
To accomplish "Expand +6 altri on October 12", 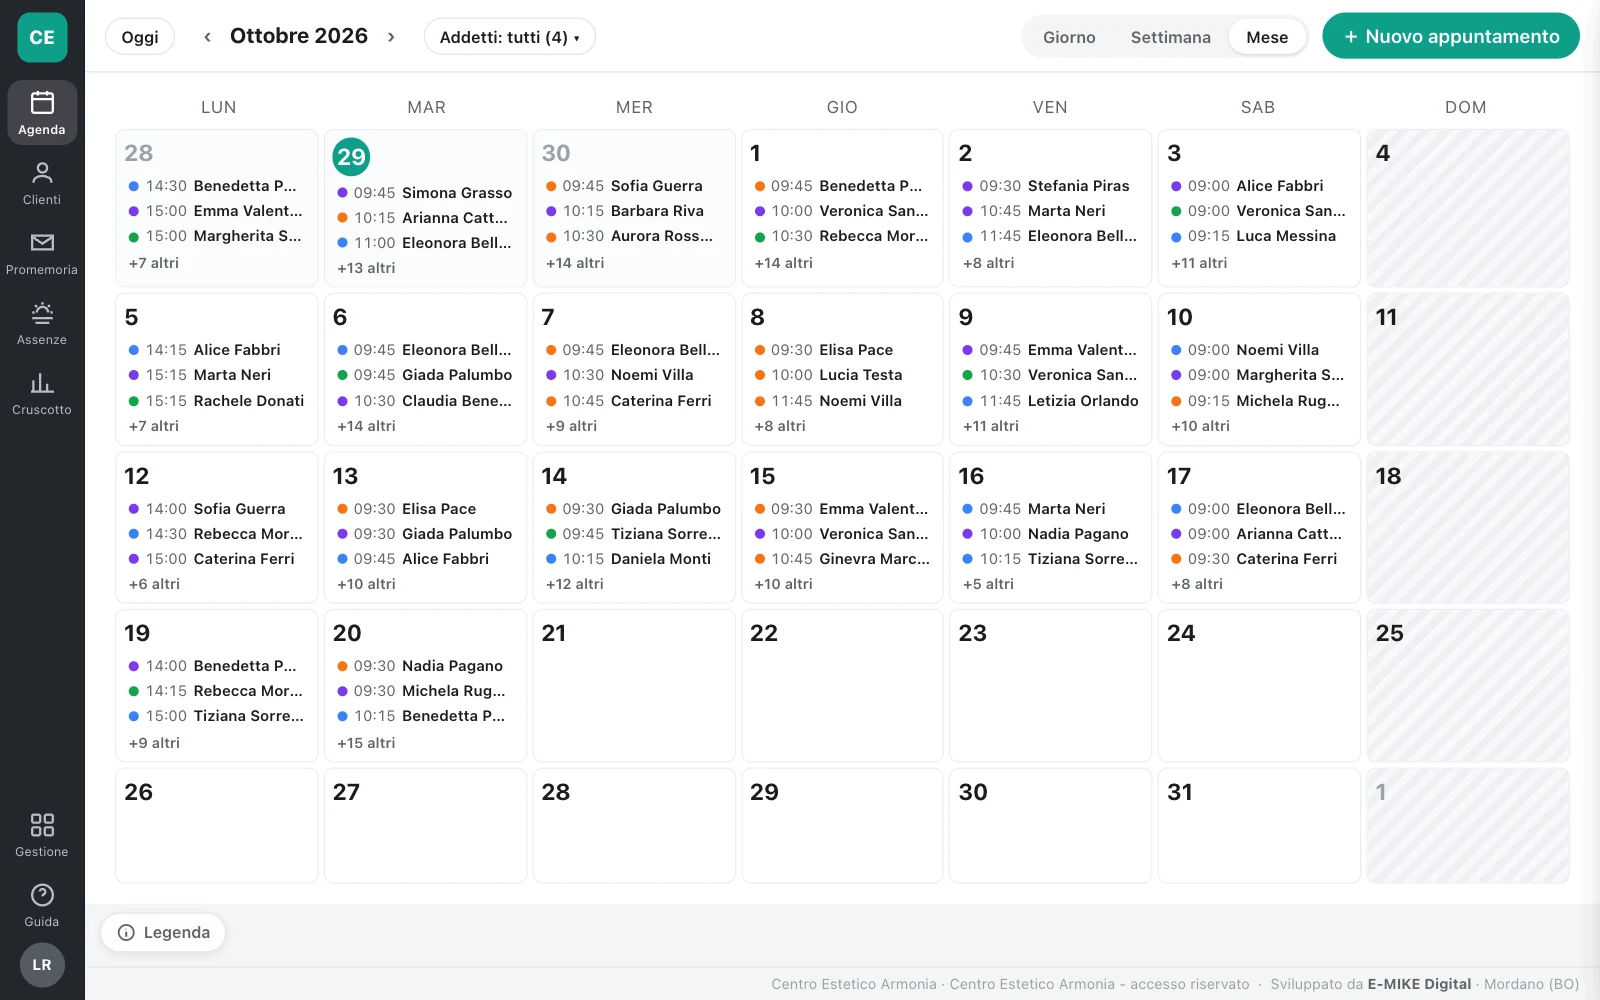I will pyautogui.click(x=154, y=584).
